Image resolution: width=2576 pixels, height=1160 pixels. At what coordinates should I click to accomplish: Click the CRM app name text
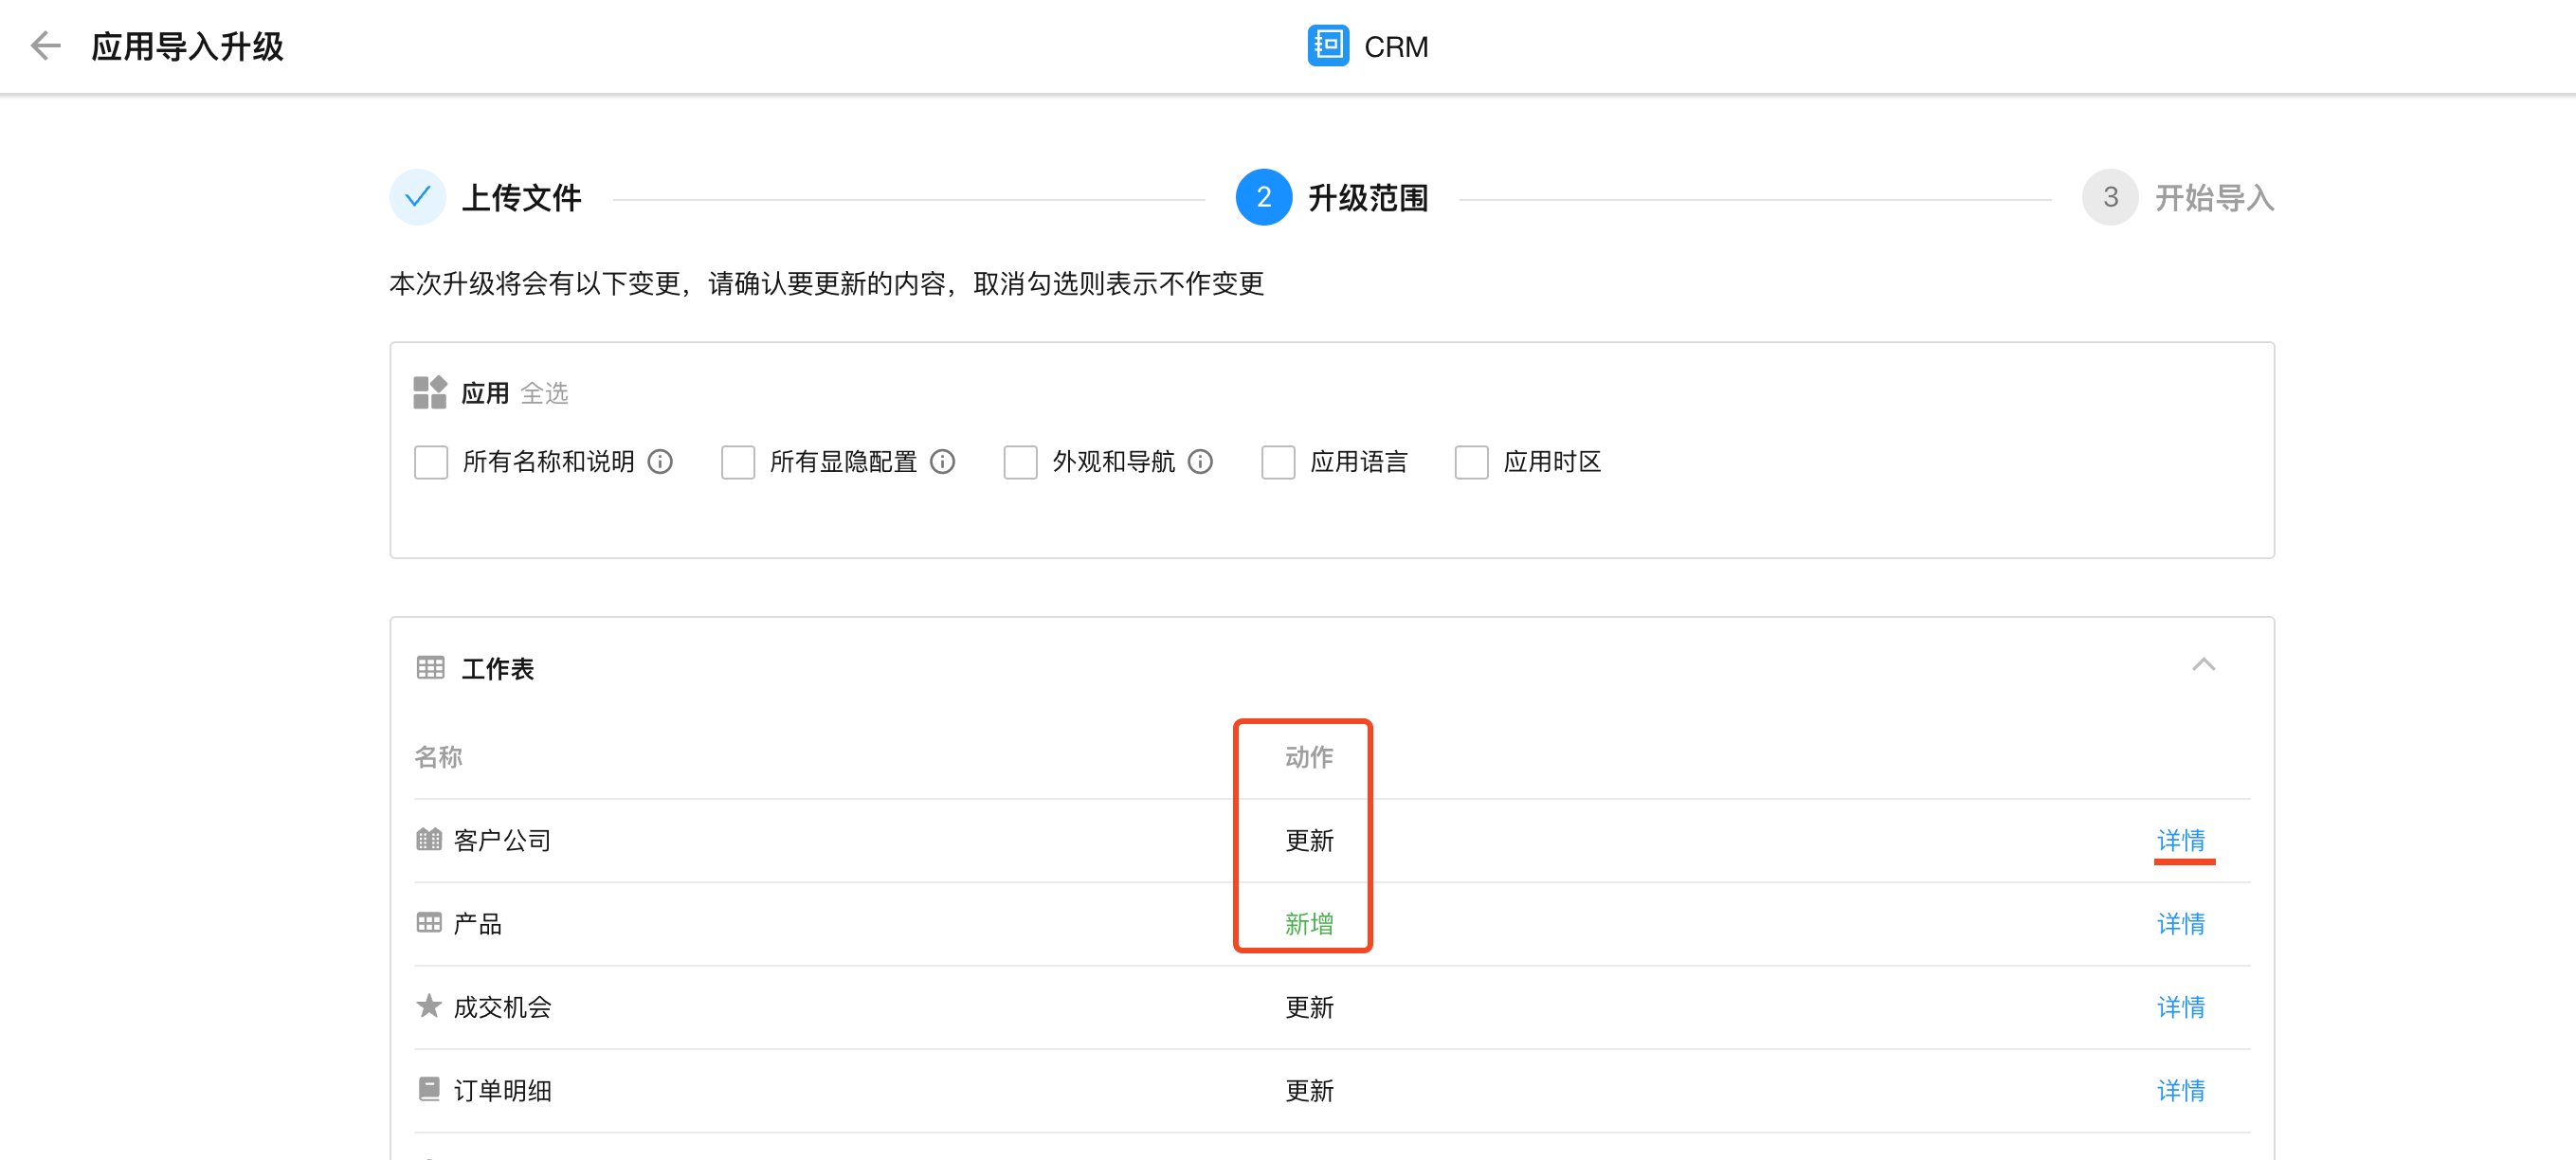point(1395,47)
